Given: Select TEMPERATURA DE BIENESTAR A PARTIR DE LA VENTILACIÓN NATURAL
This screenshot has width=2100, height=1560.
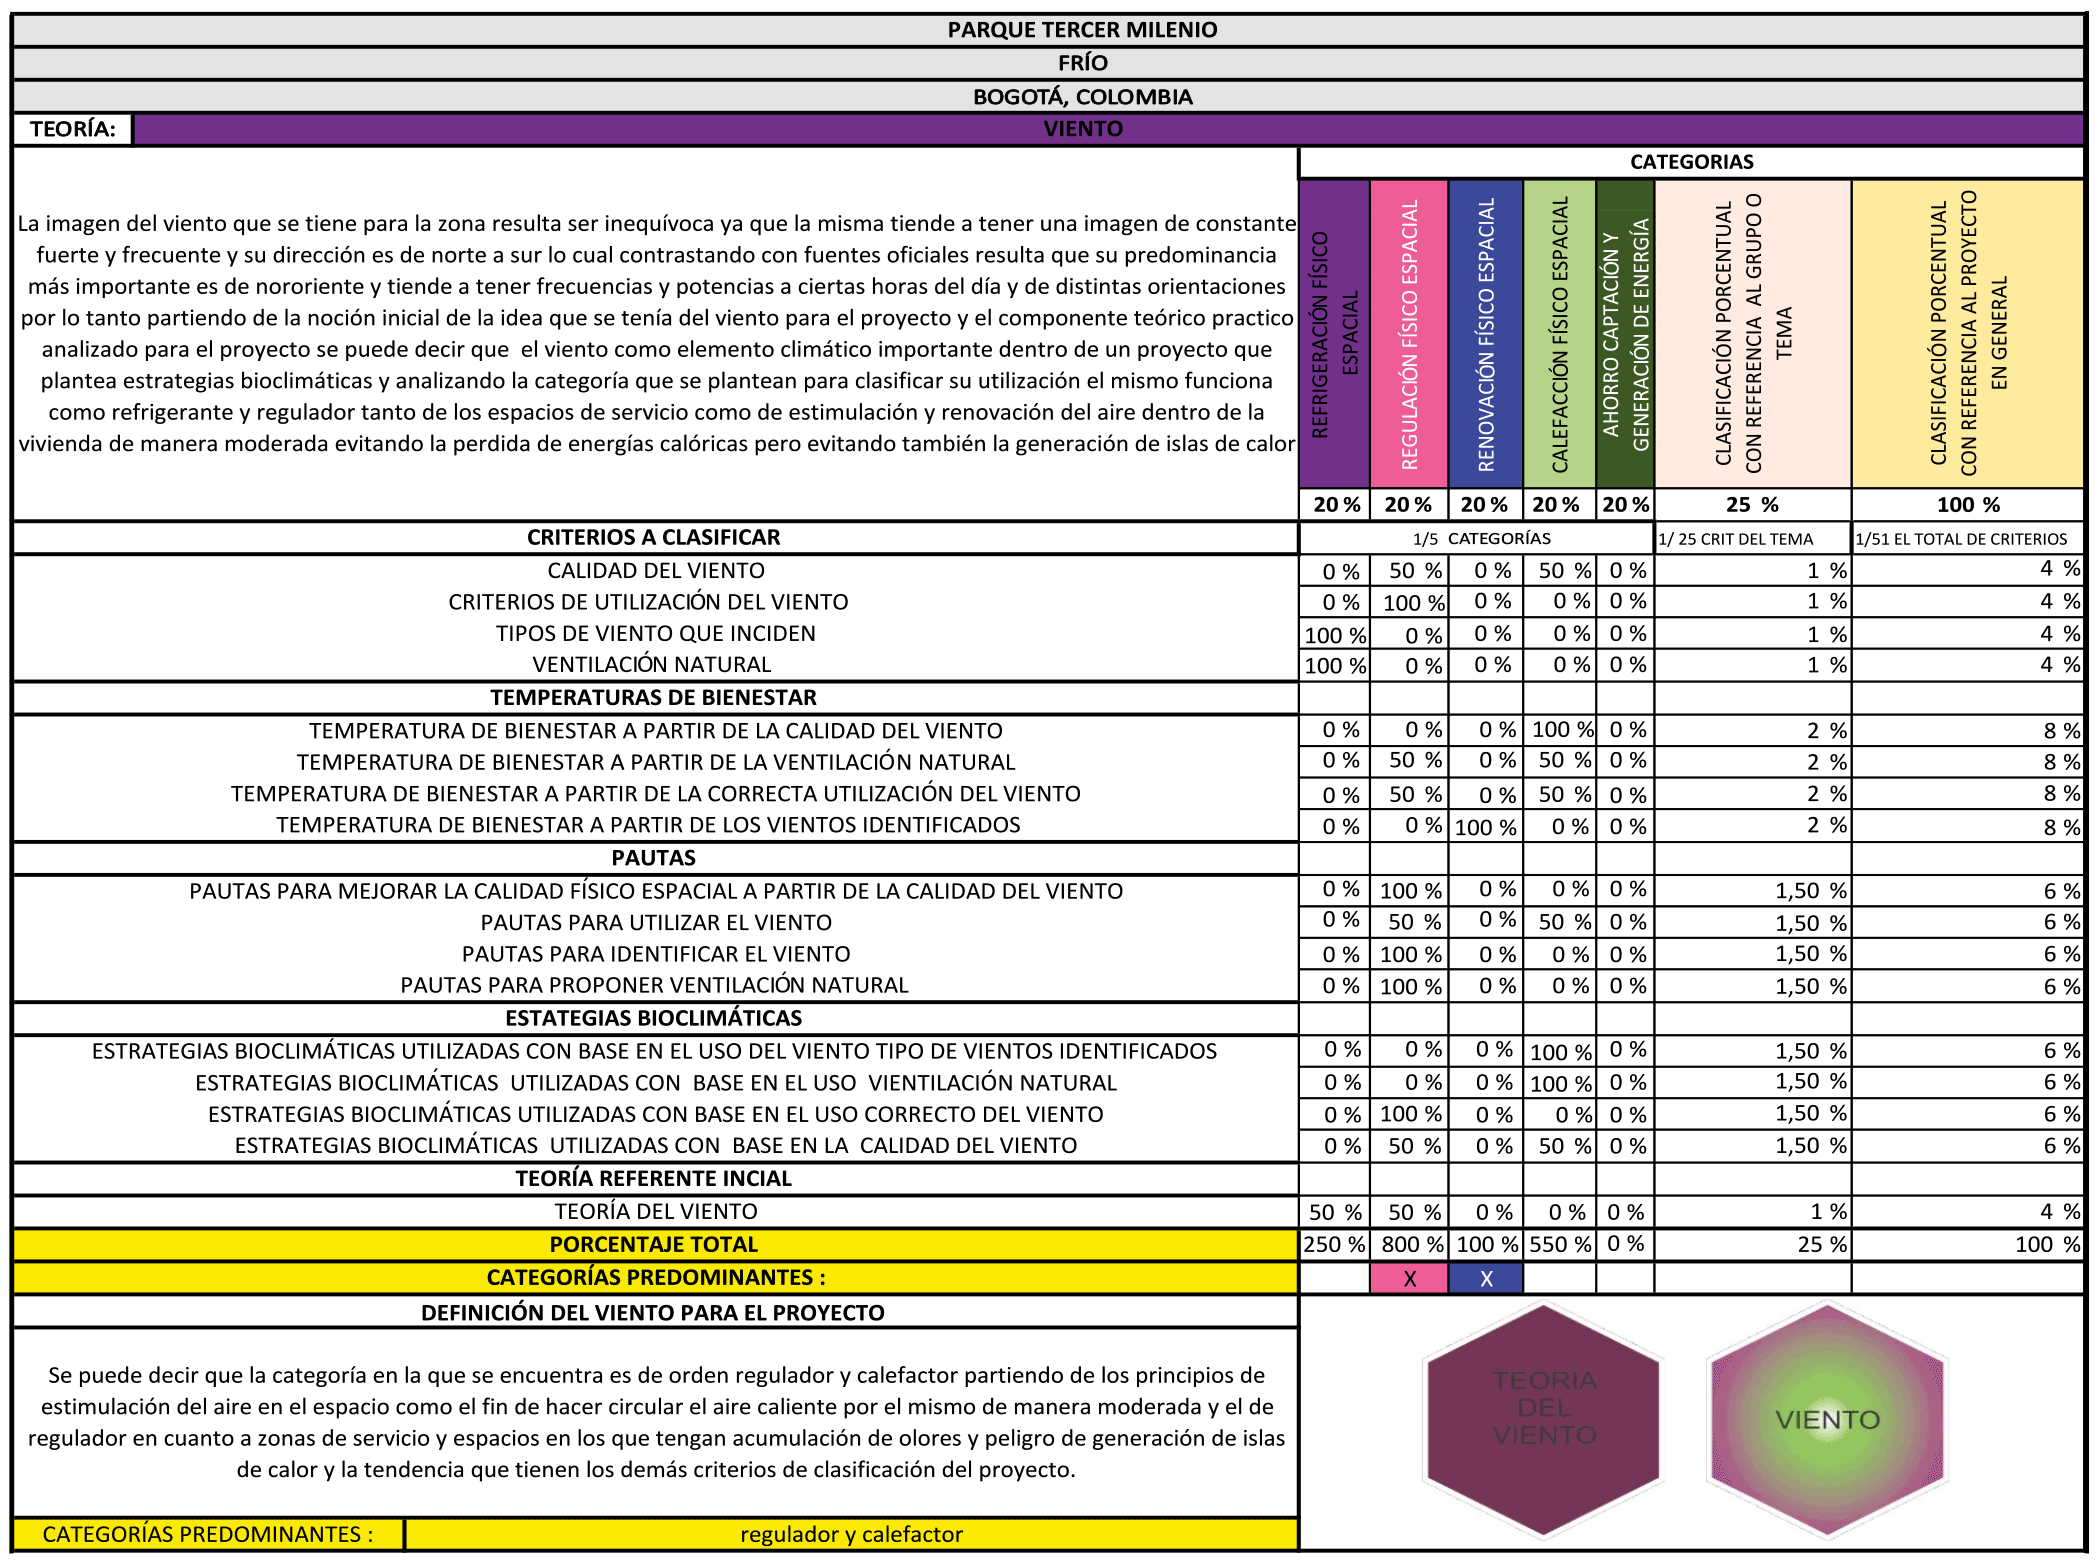Looking at the screenshot, I should [655, 762].
